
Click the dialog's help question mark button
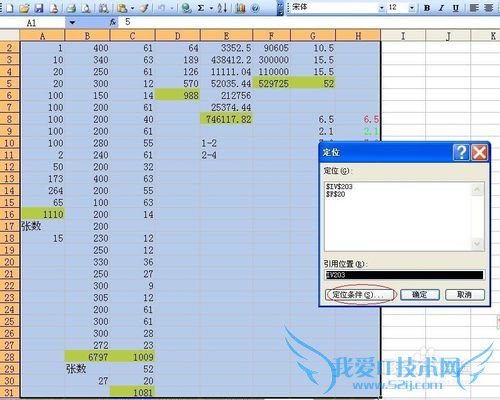(x=461, y=153)
